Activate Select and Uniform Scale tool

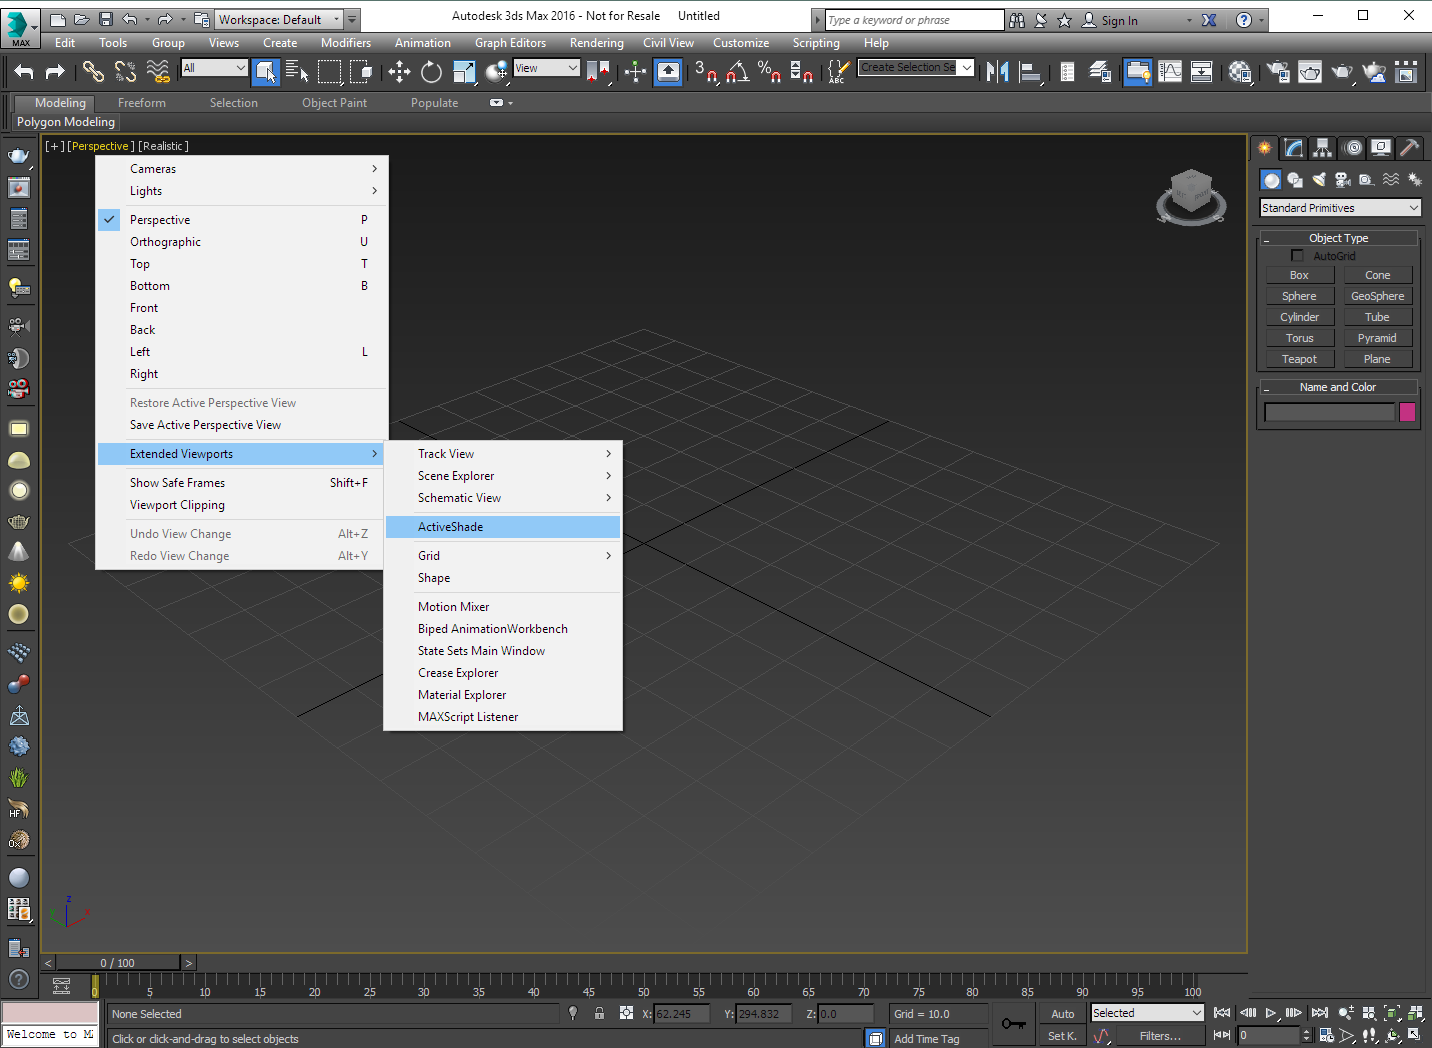click(x=464, y=71)
